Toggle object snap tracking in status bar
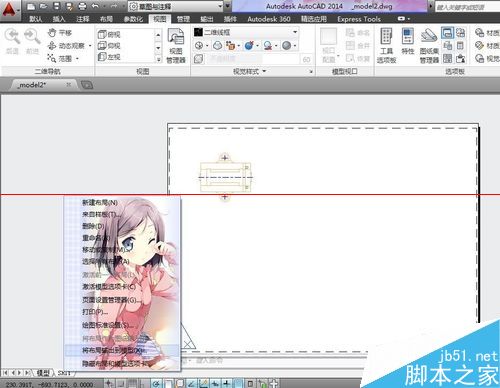Screen dimensions: 500x388 (x=191, y=383)
